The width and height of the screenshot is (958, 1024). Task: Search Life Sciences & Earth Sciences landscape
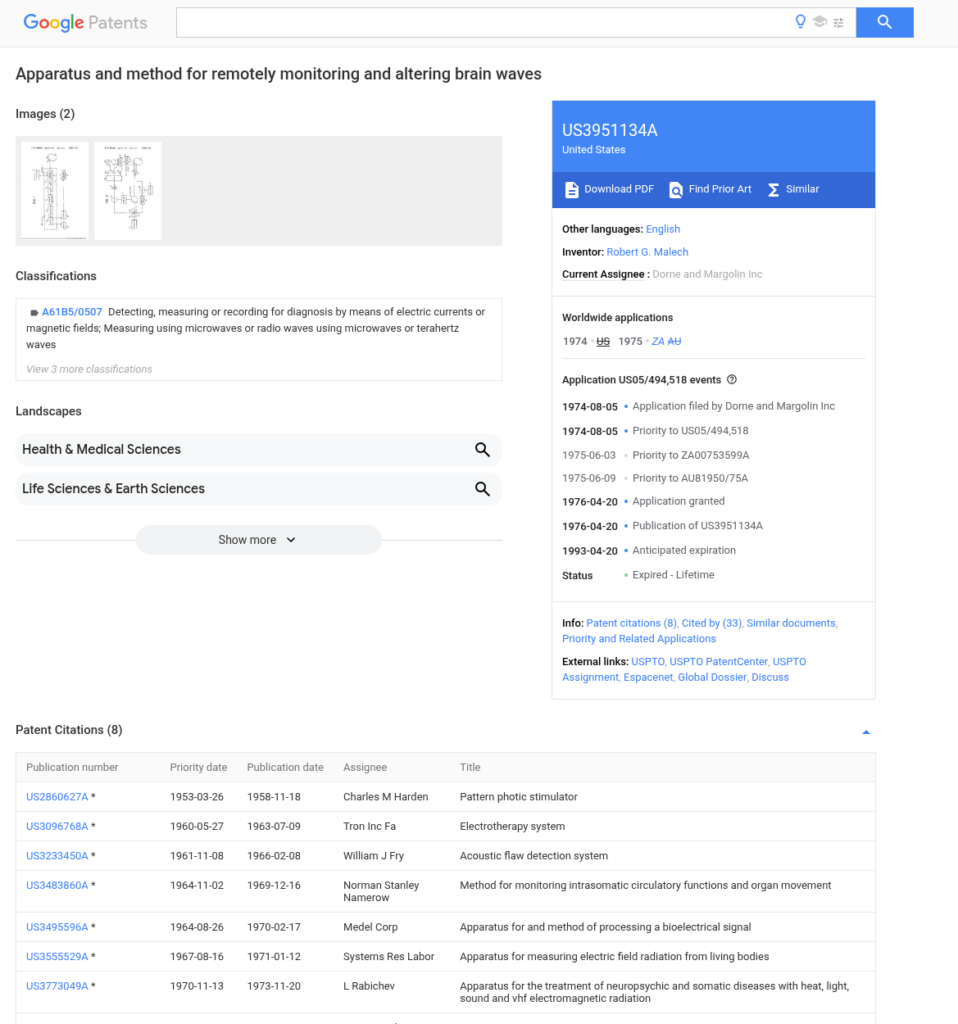pos(482,489)
